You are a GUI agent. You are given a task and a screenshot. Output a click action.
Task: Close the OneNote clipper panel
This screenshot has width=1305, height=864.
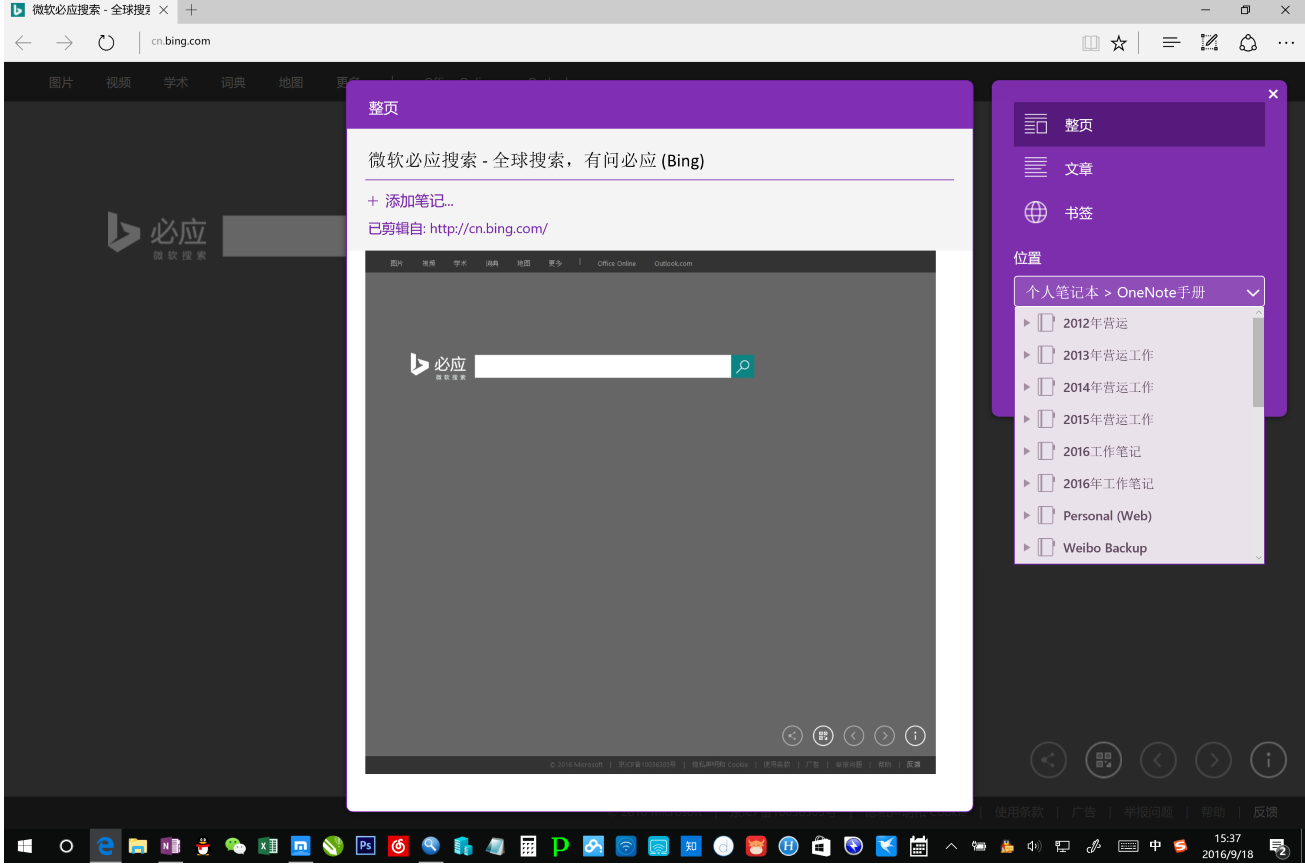click(1273, 94)
